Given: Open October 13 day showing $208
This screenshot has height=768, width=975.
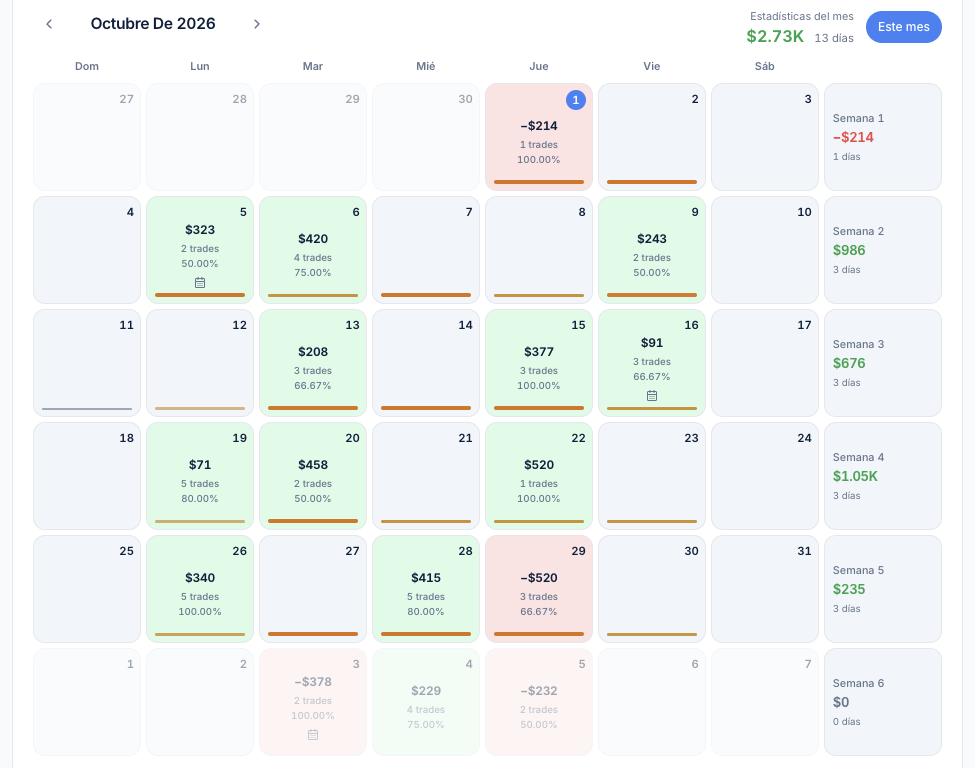Looking at the screenshot, I should pyautogui.click(x=313, y=363).
